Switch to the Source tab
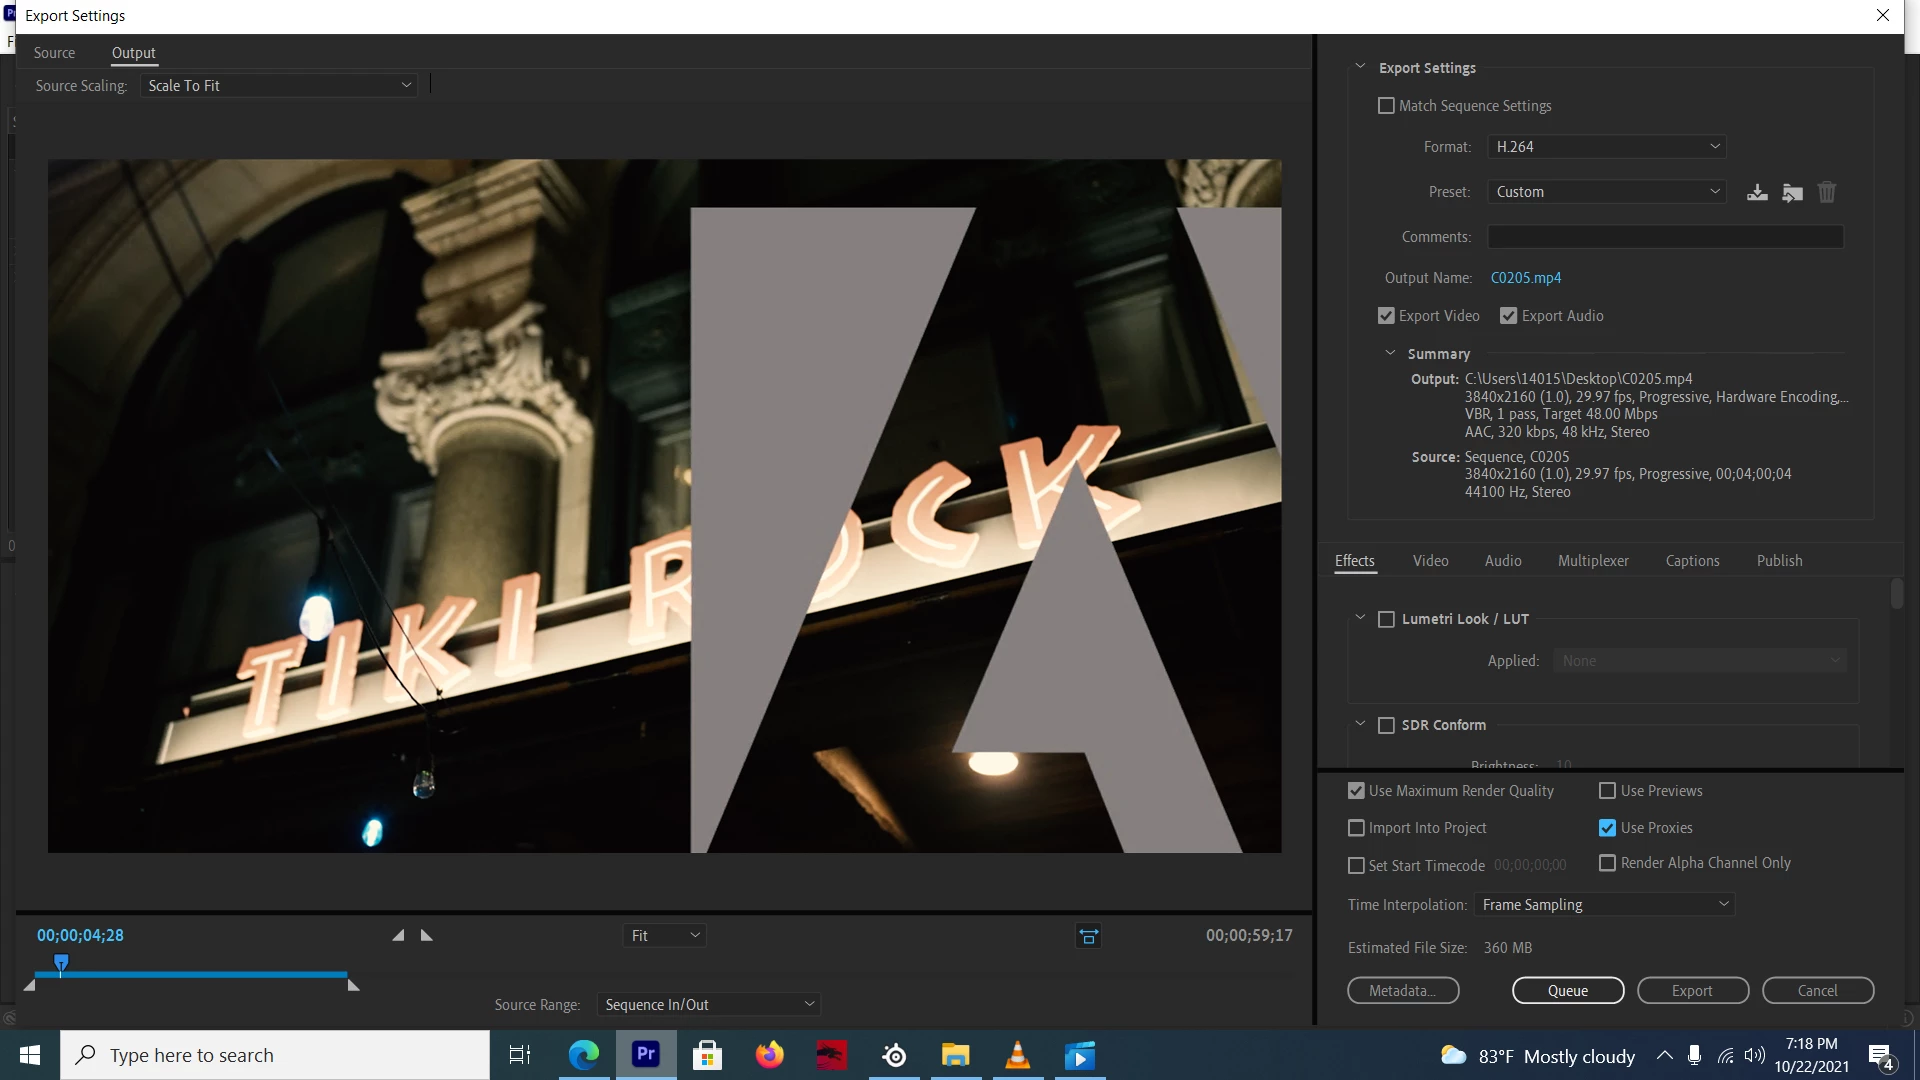The height and width of the screenshot is (1080, 1920). (54, 53)
